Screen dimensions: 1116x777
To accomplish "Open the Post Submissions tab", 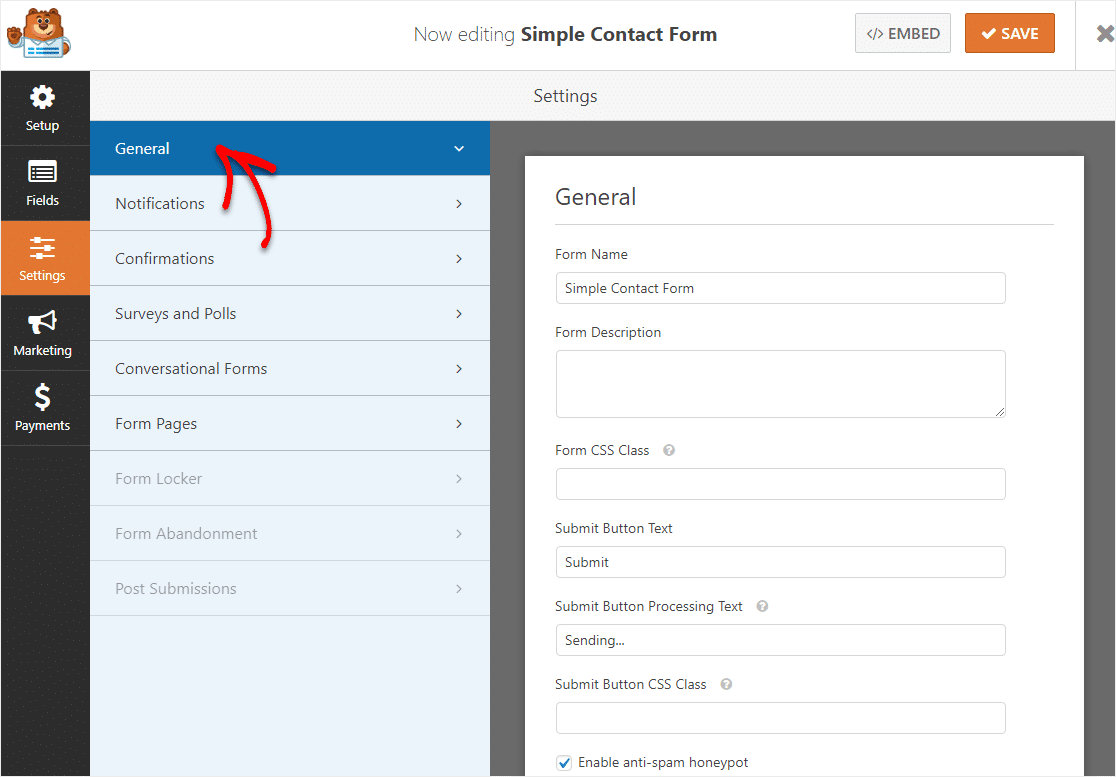I will pos(290,588).
